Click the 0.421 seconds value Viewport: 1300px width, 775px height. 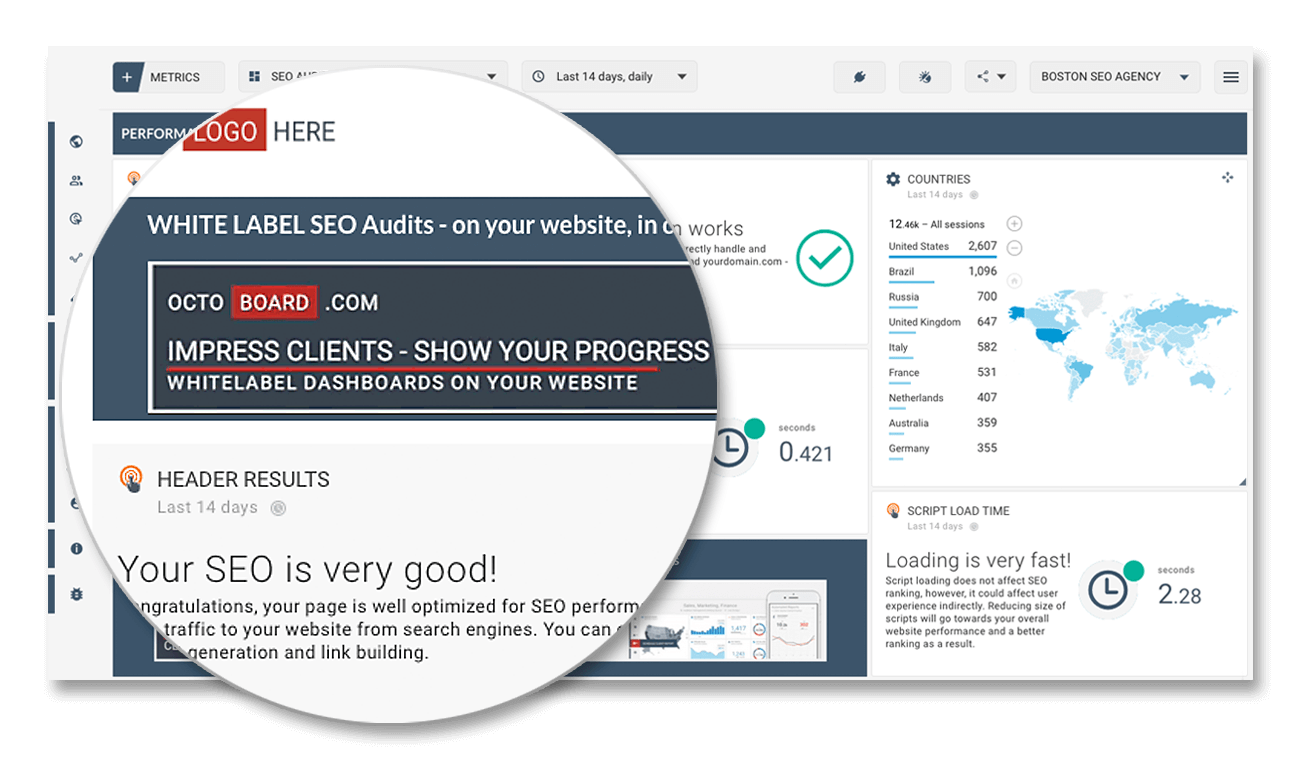coord(805,453)
